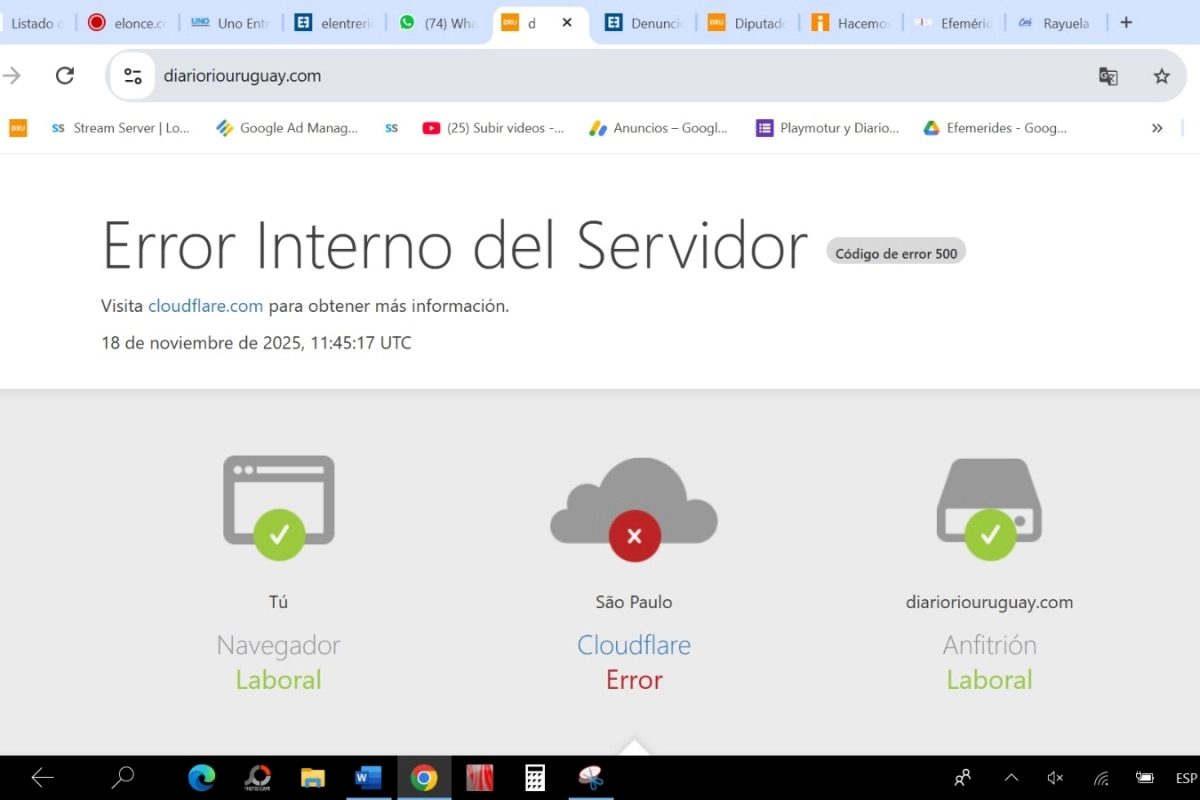Open Microsoft Word from the taskbar
The height and width of the screenshot is (800, 1200).
tap(368, 777)
